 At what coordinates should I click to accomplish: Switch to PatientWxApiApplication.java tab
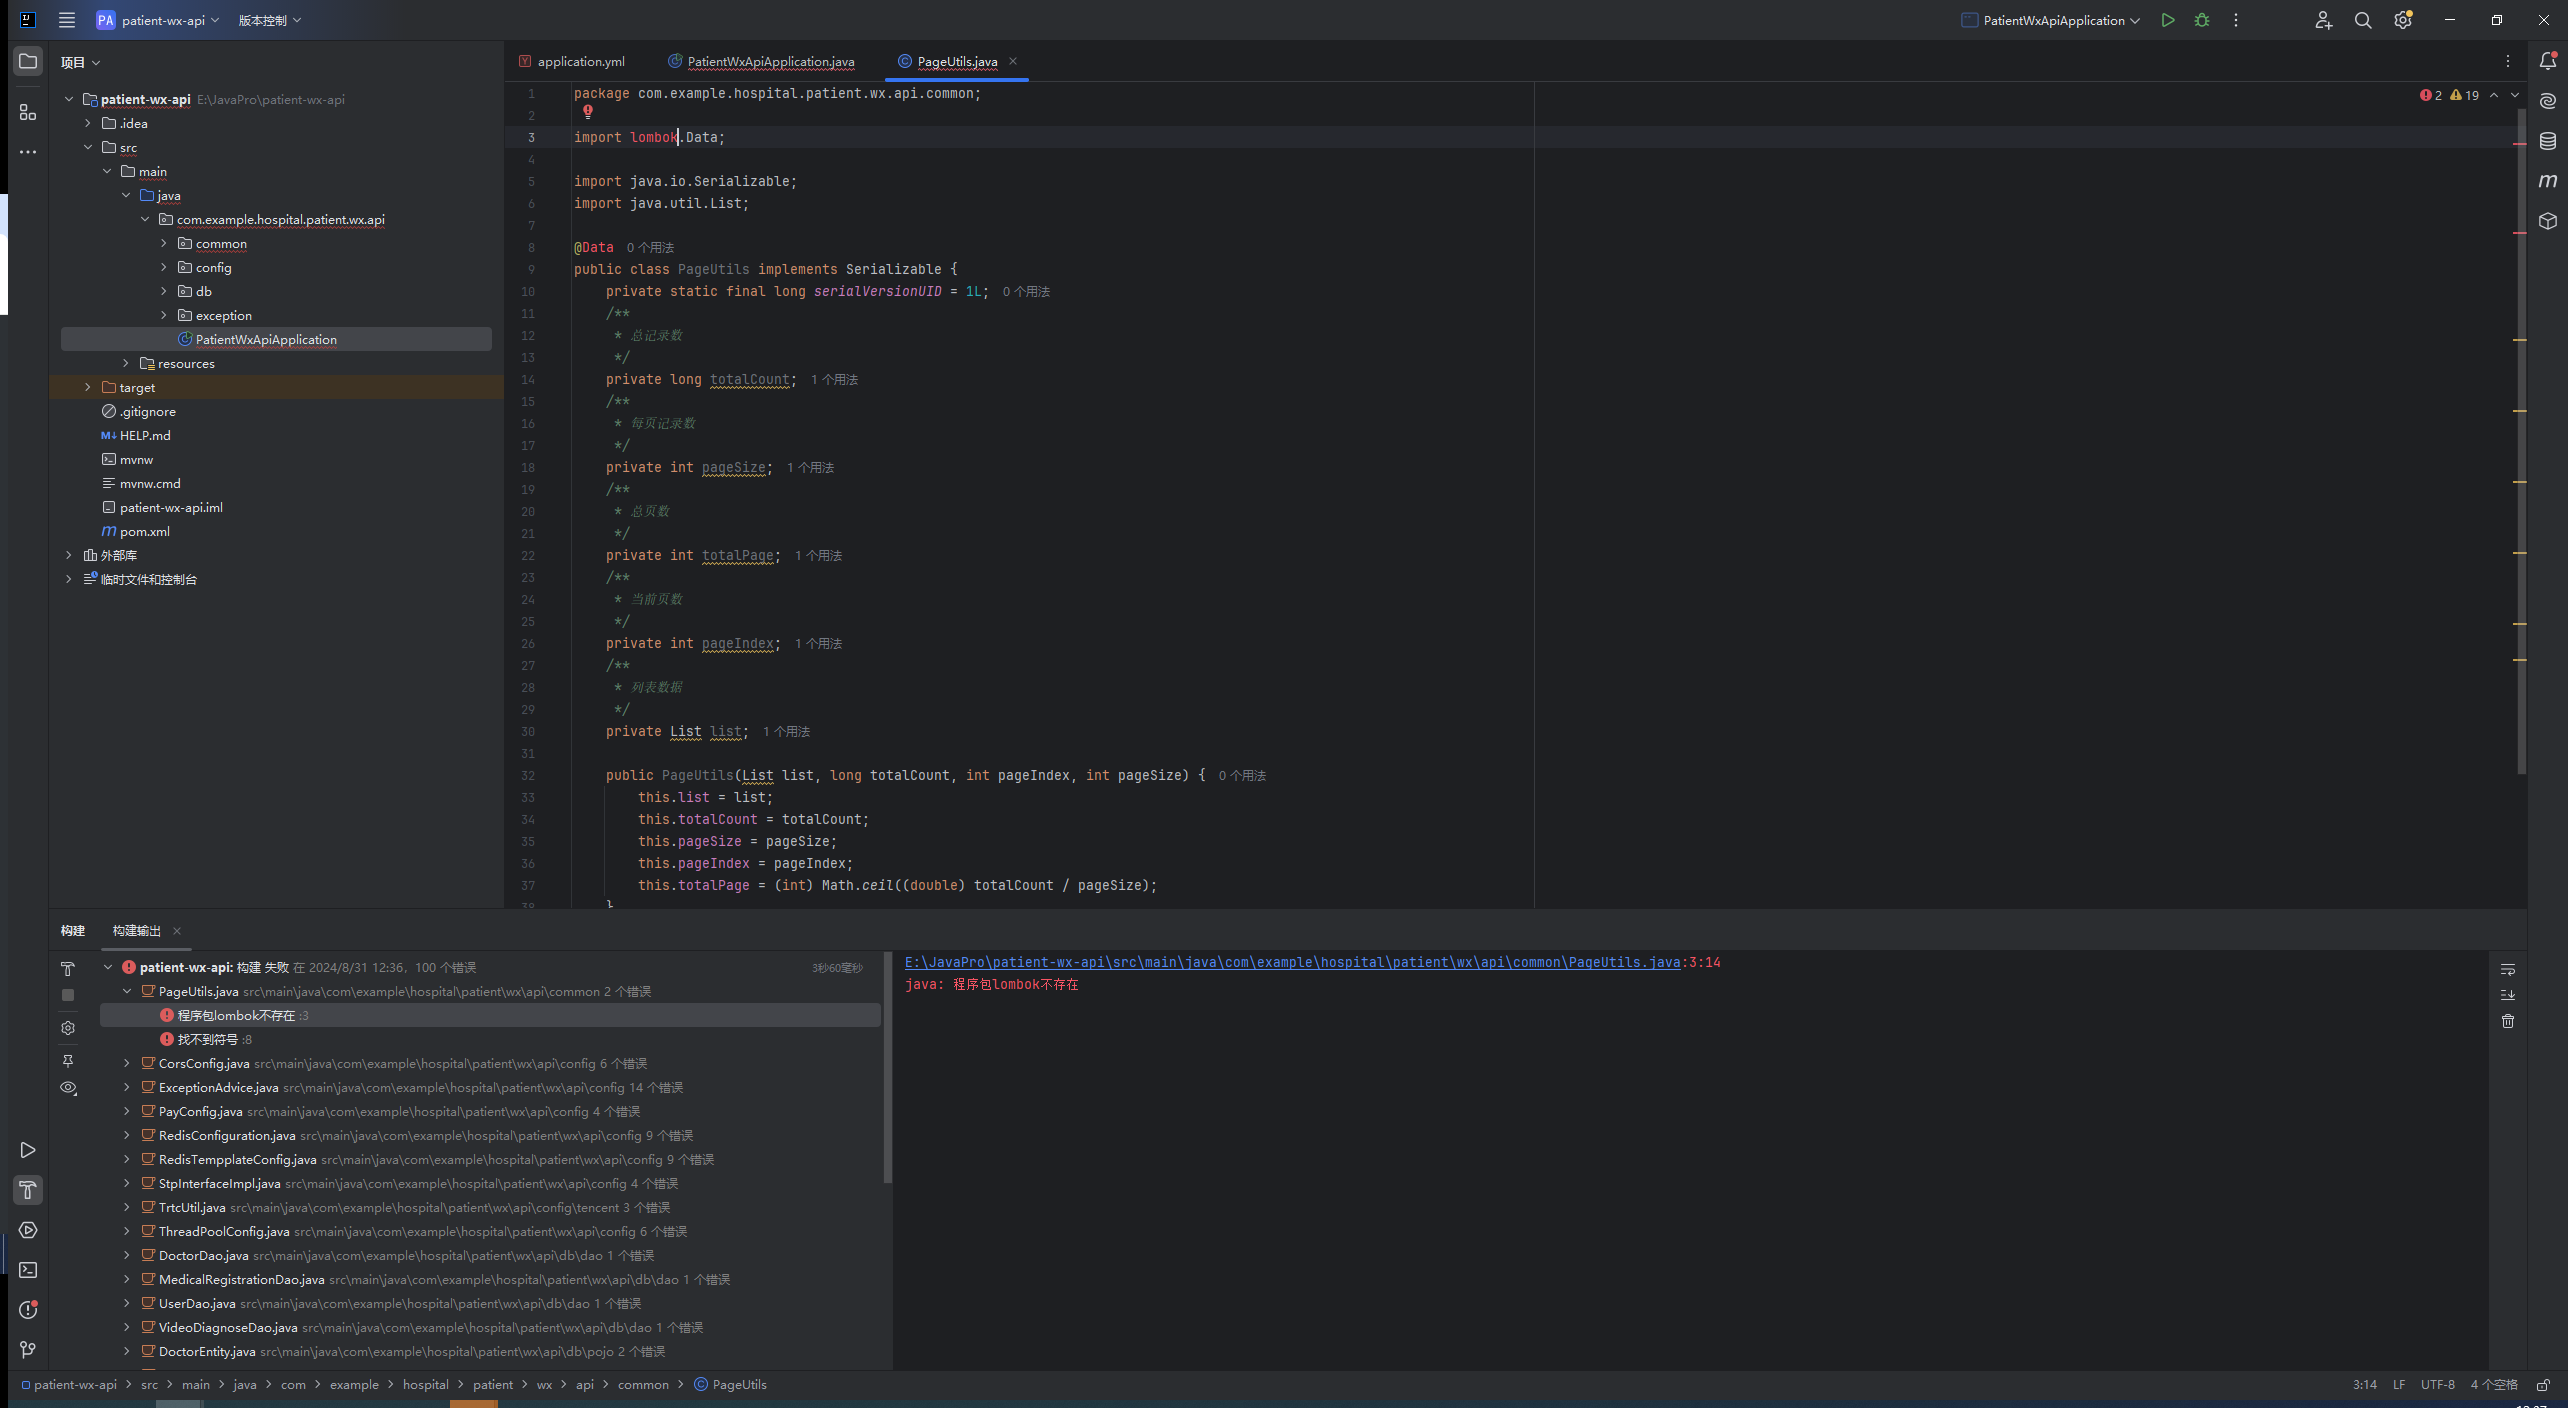[x=761, y=62]
